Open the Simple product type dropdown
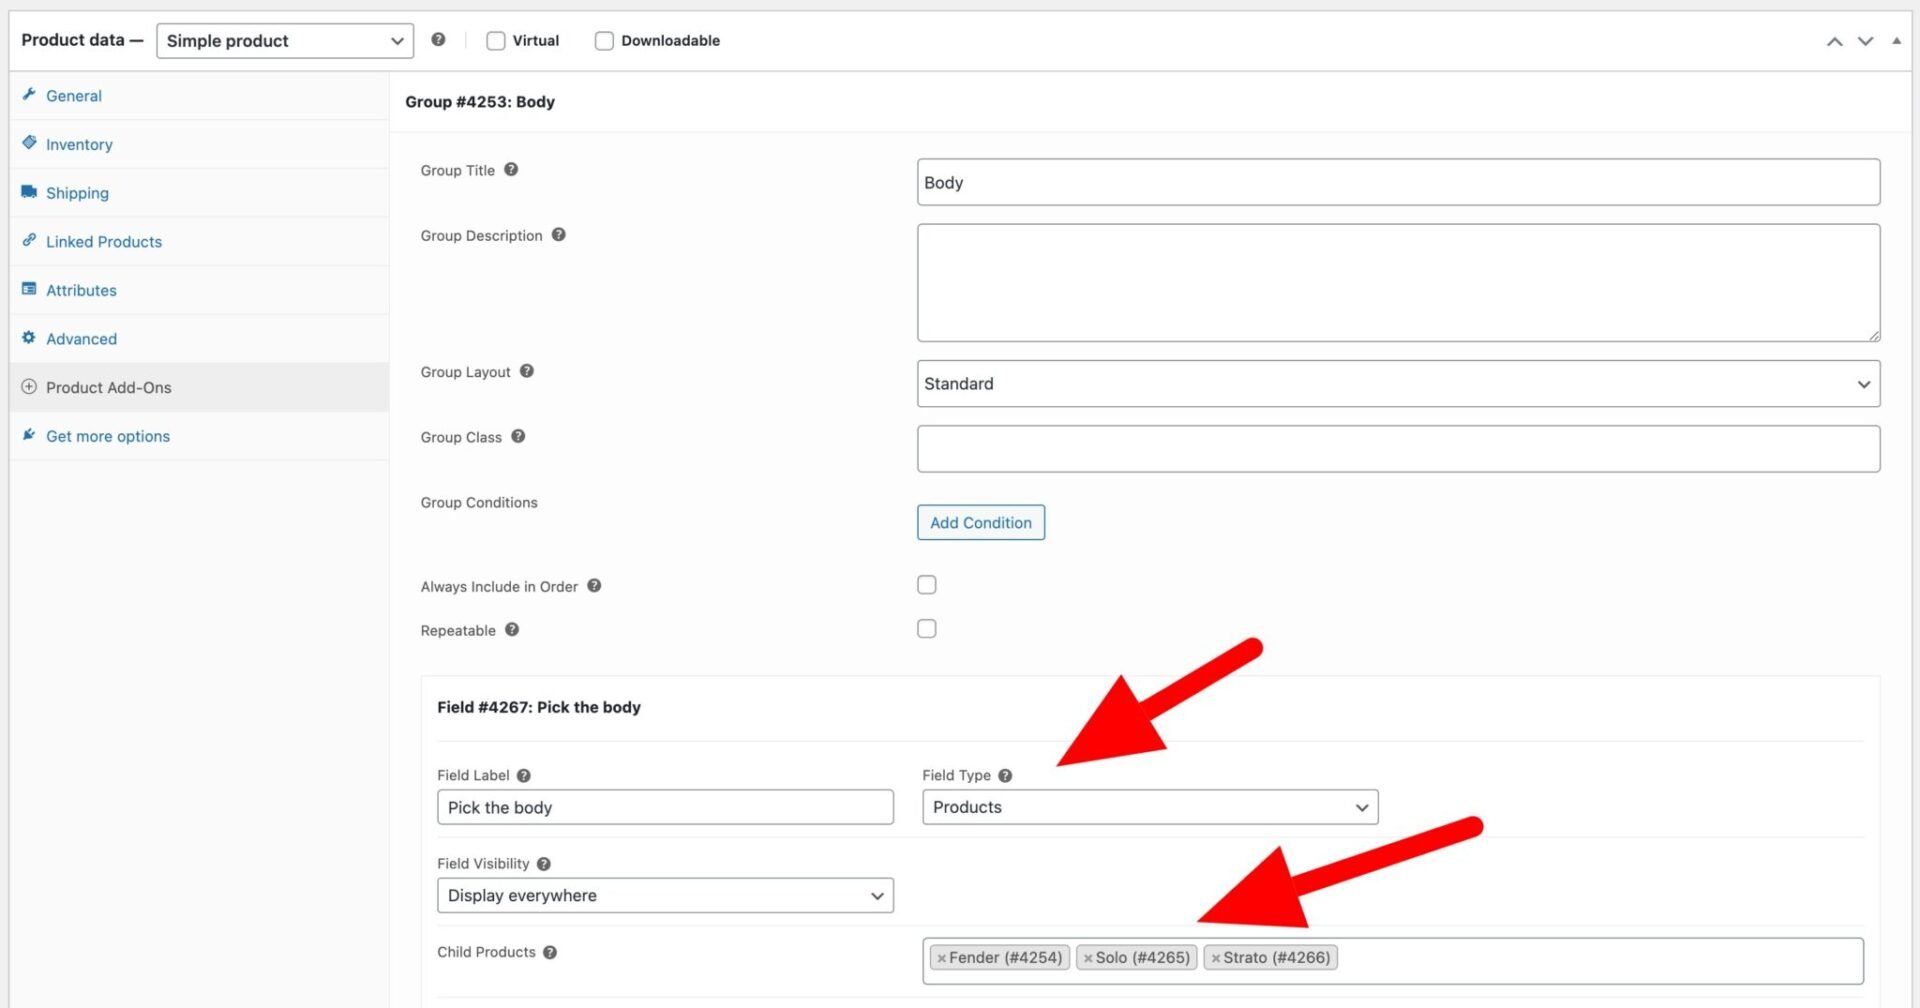The width and height of the screenshot is (1920, 1008). (285, 41)
